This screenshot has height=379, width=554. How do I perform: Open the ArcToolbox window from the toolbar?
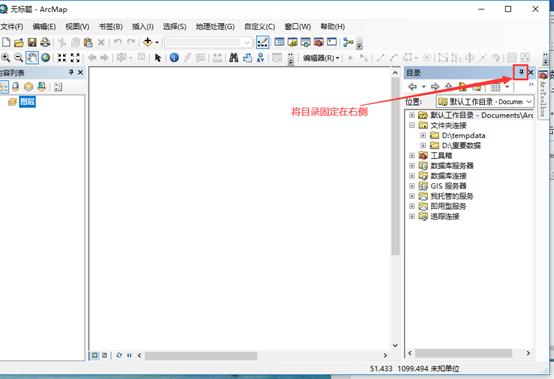point(318,42)
